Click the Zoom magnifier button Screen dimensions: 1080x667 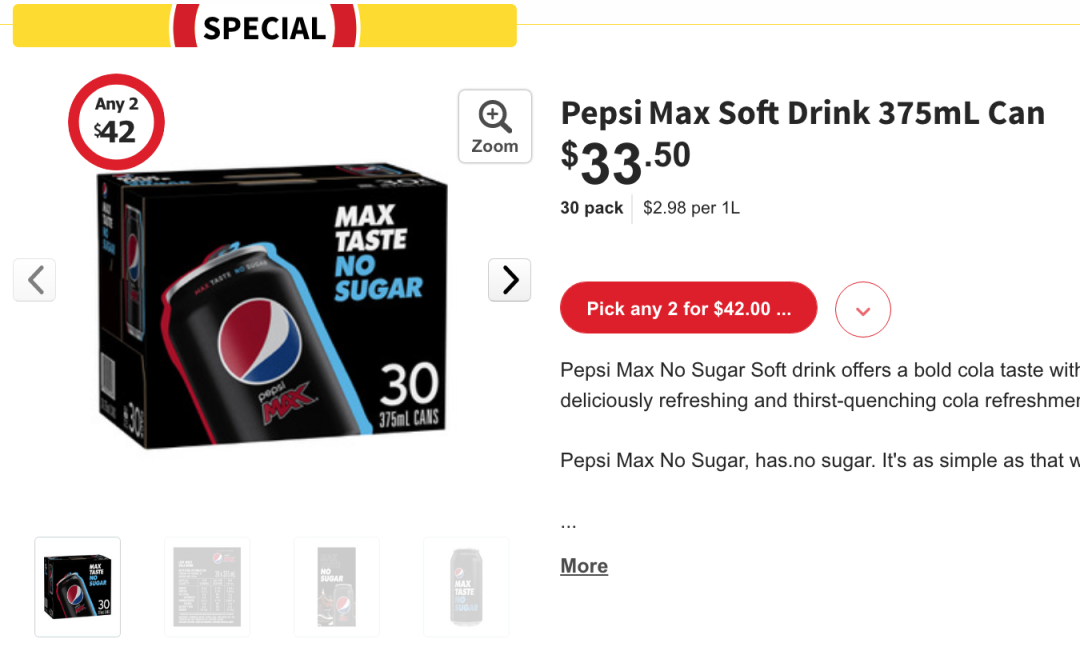point(495,126)
